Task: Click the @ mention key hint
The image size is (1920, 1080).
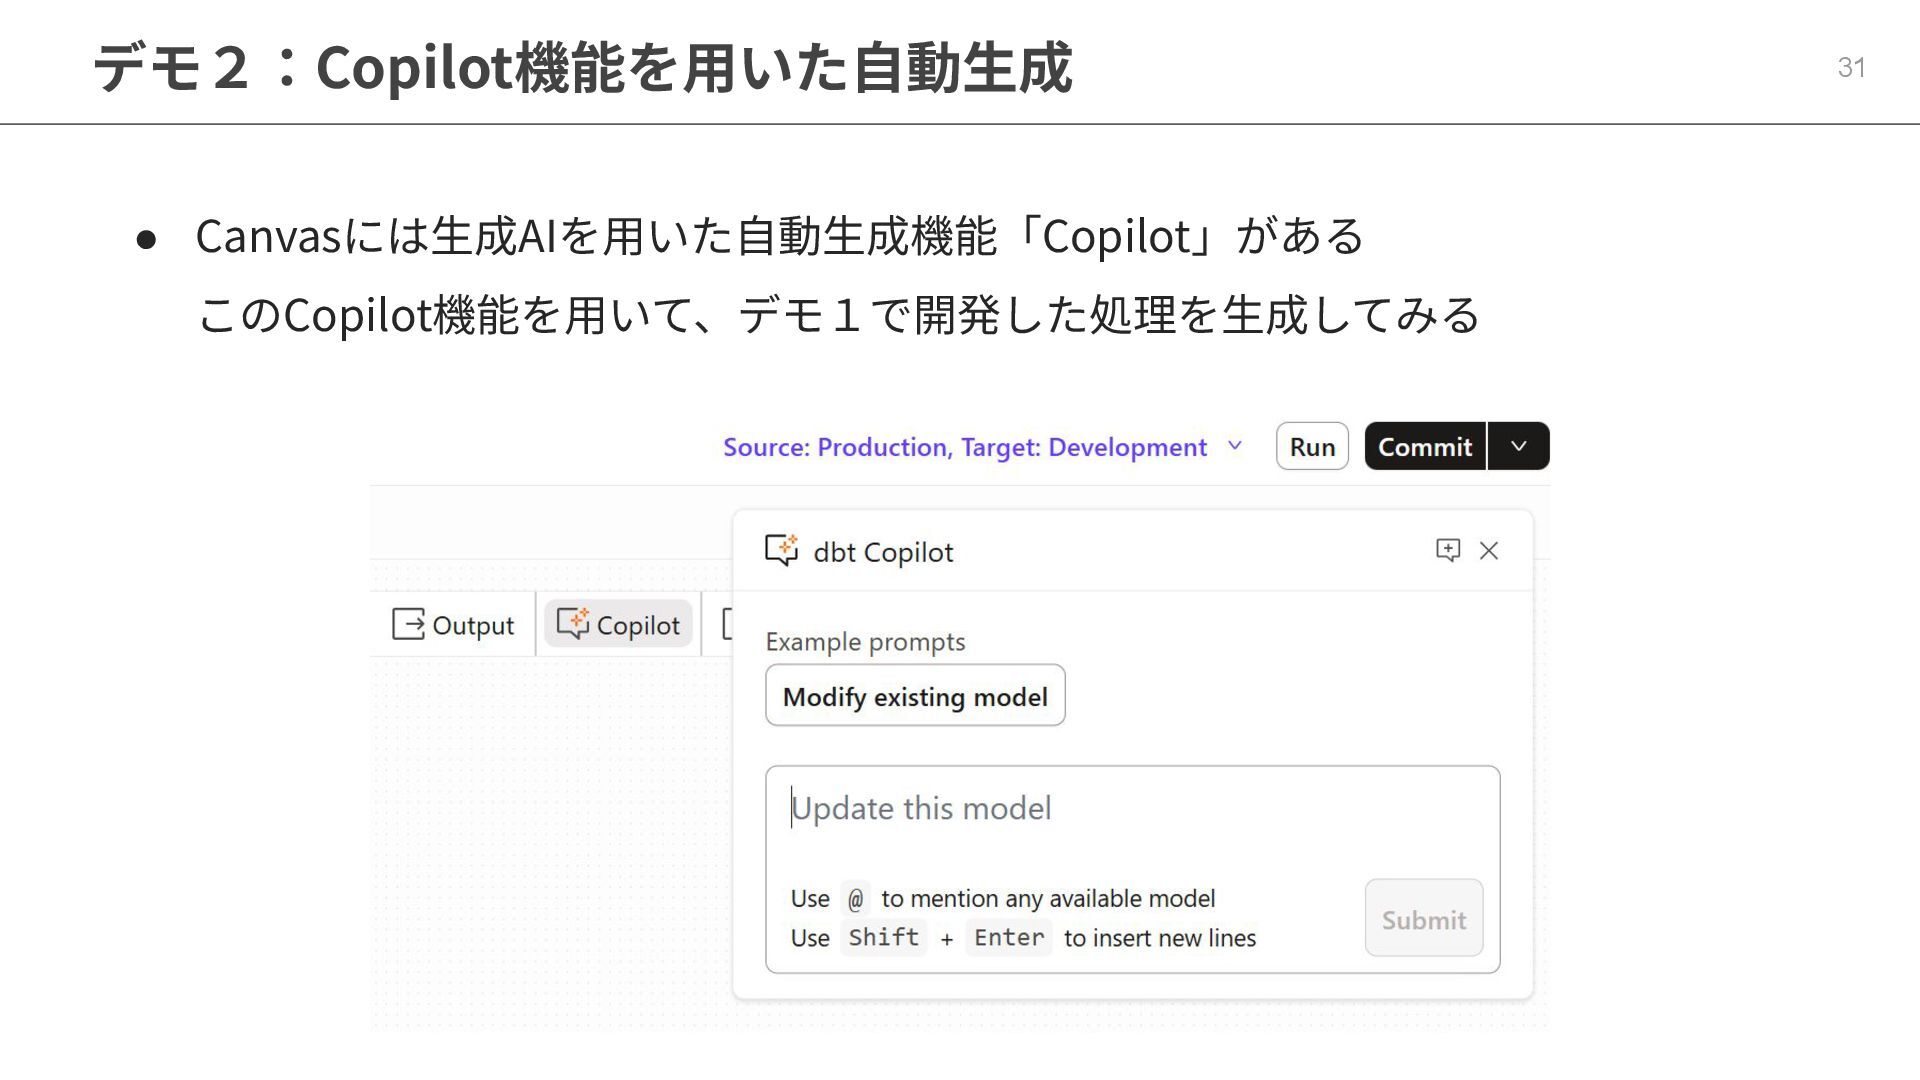Action: coord(855,899)
